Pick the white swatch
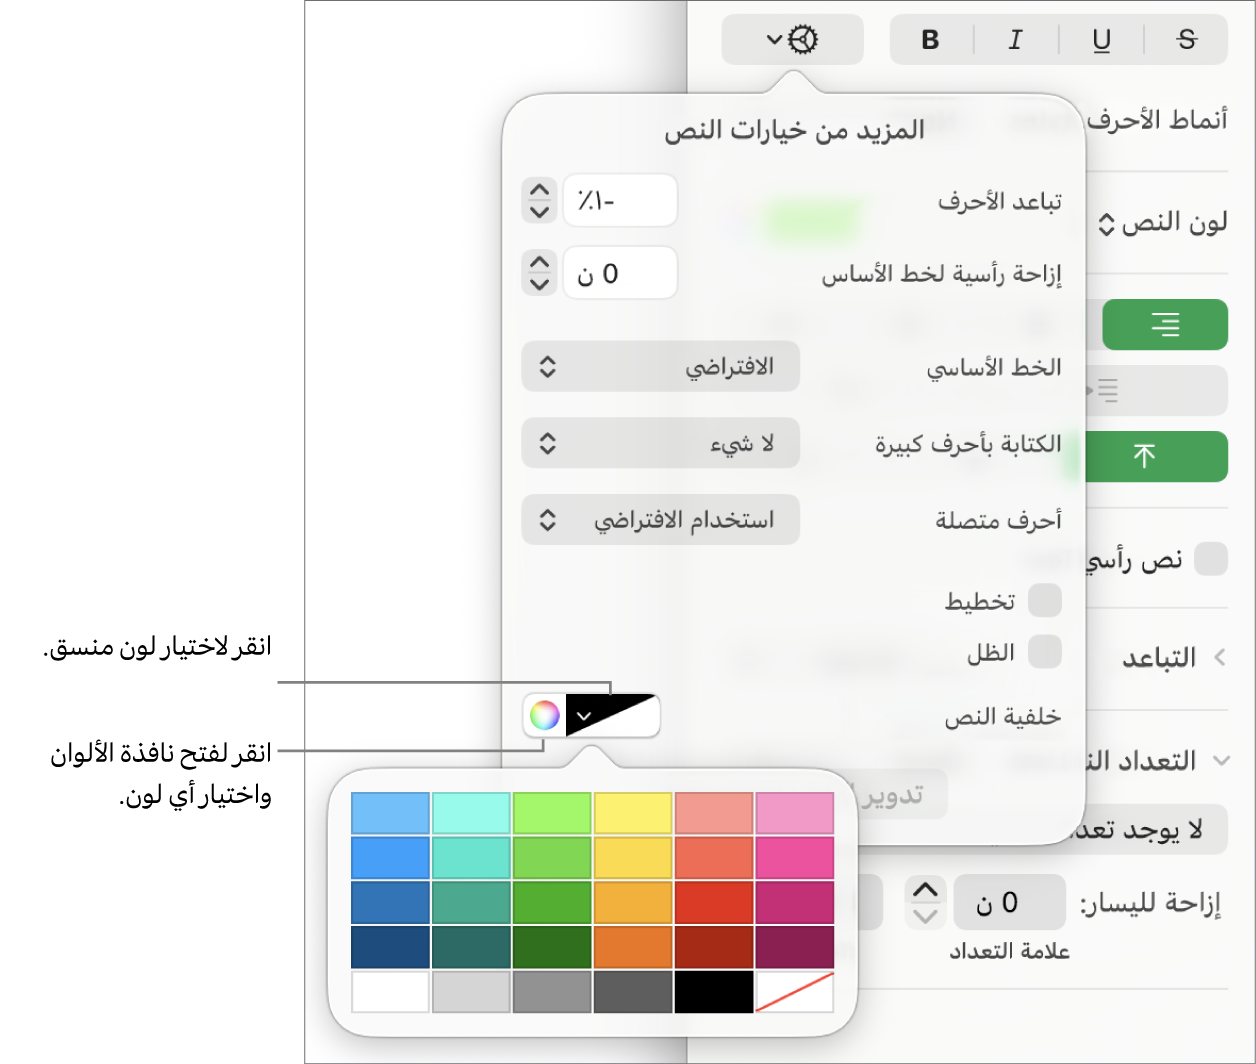 [x=391, y=992]
